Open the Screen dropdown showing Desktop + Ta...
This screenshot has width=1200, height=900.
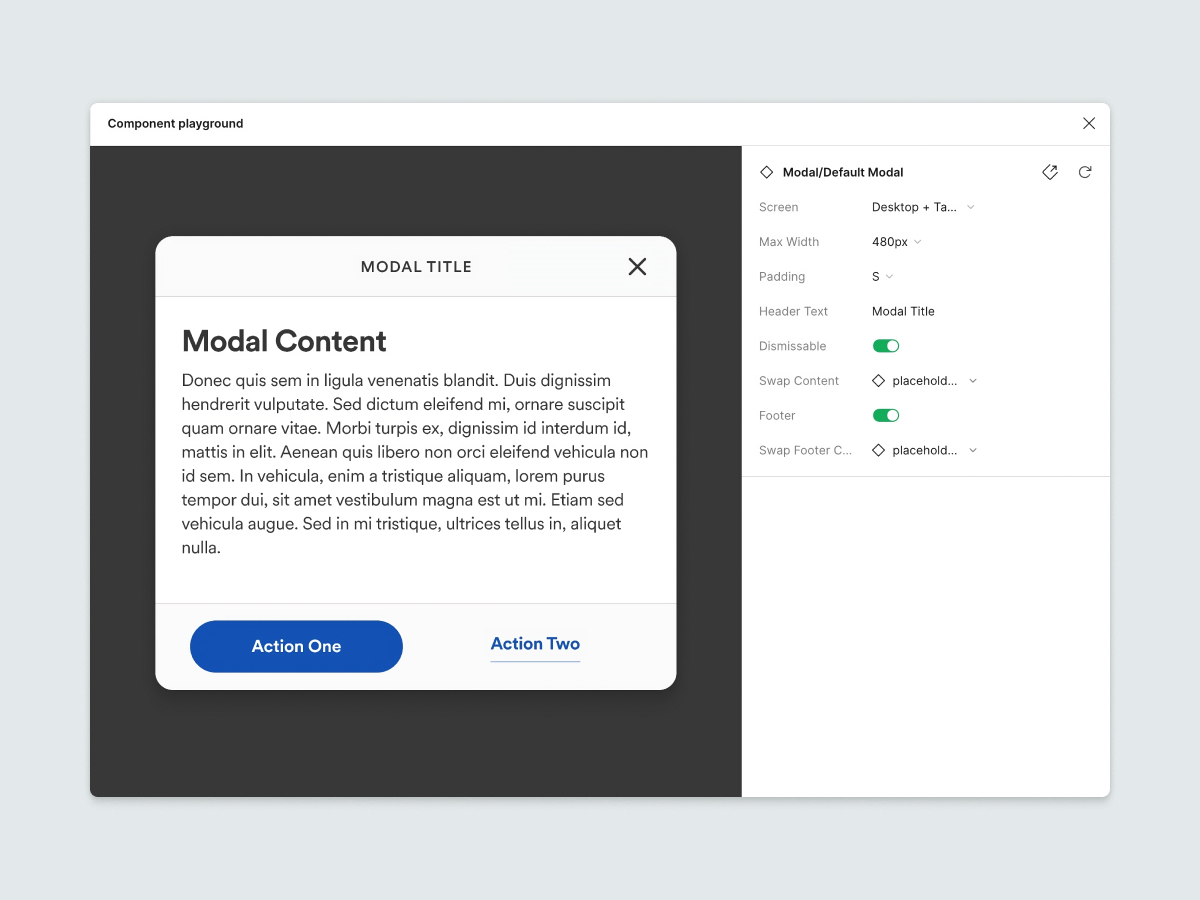tap(918, 207)
